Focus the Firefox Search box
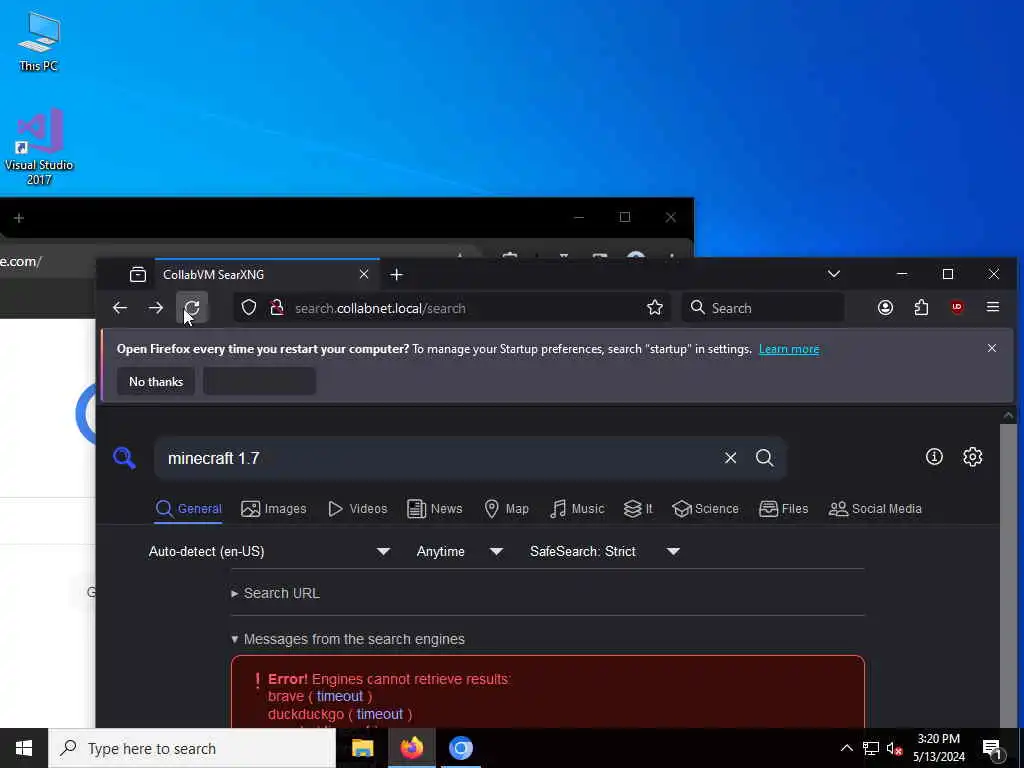Screen dimensions: 1024x768 pyautogui.click(x=763, y=308)
